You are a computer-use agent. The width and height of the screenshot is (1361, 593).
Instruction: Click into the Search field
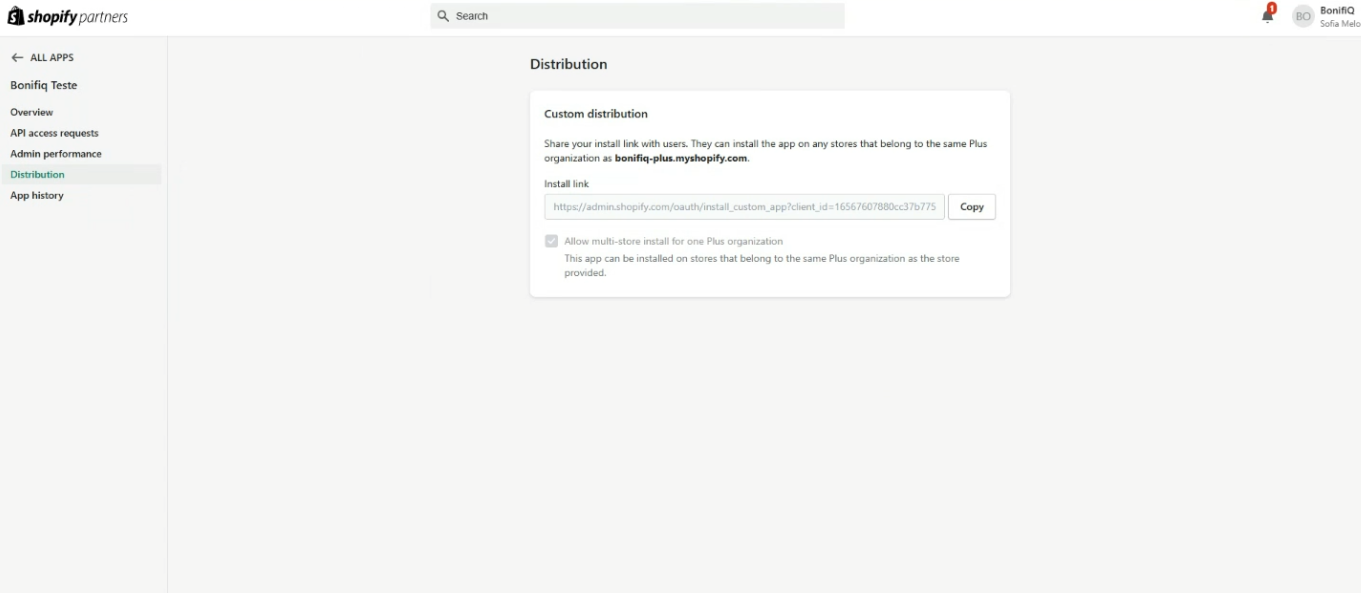pos(637,16)
